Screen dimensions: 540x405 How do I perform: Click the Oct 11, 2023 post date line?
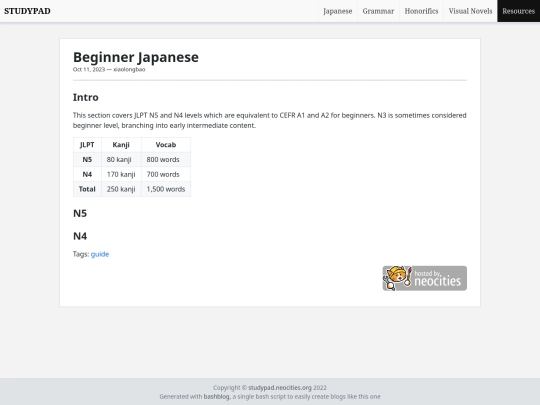109,70
